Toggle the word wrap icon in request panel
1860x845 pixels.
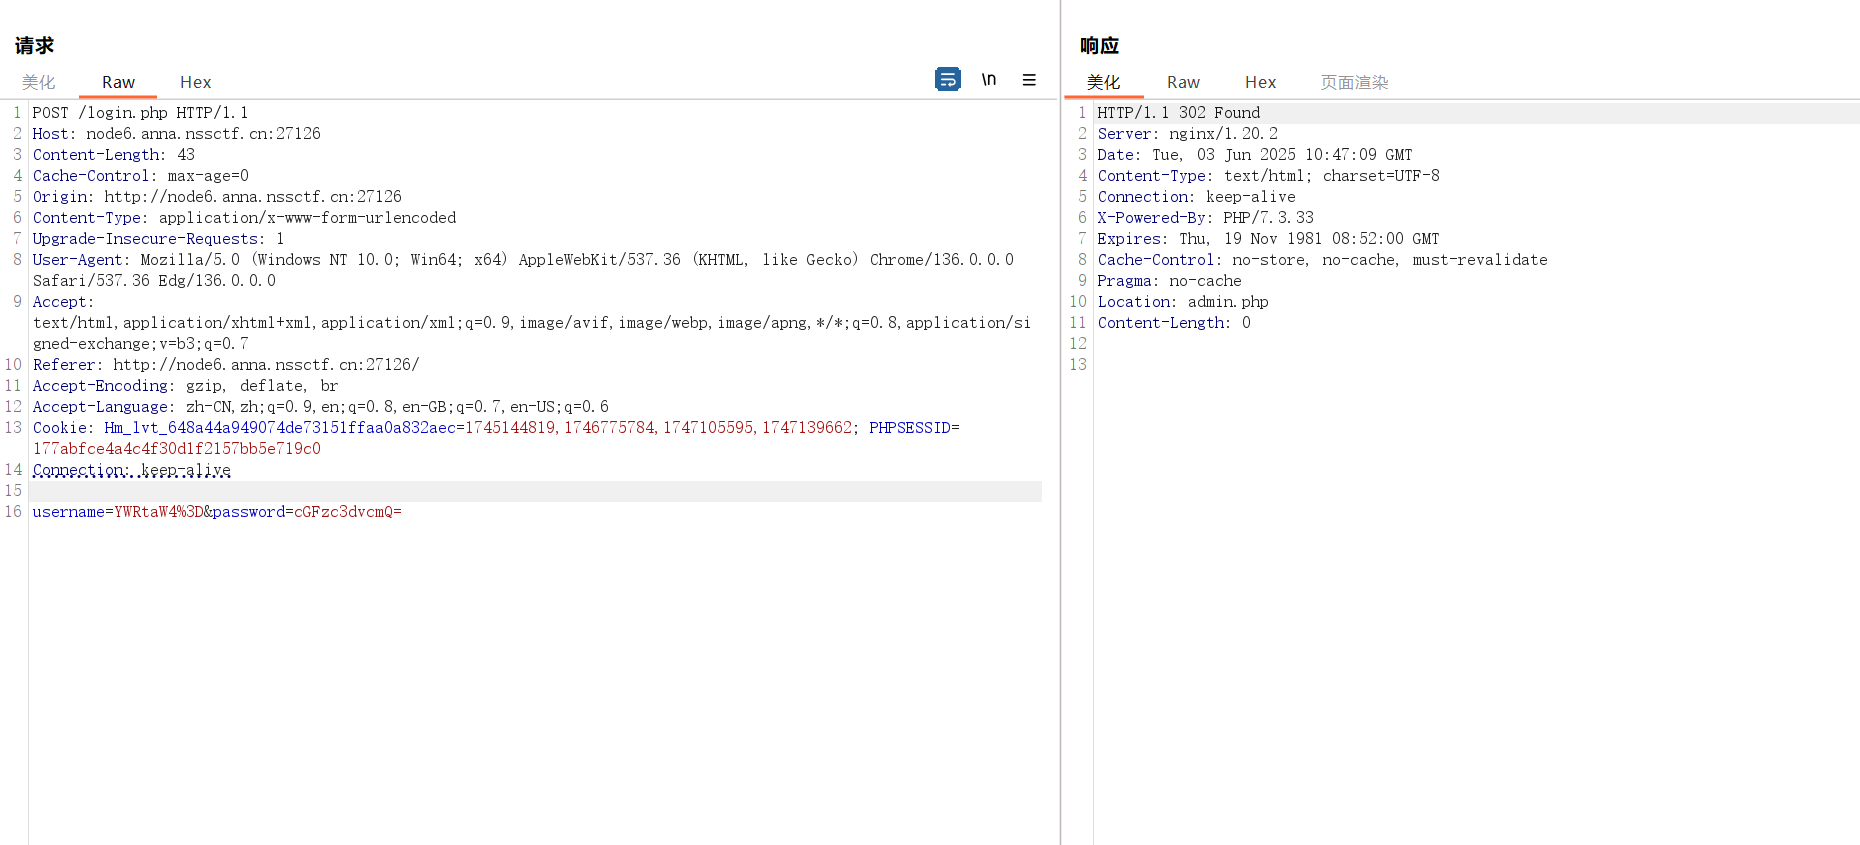click(947, 79)
